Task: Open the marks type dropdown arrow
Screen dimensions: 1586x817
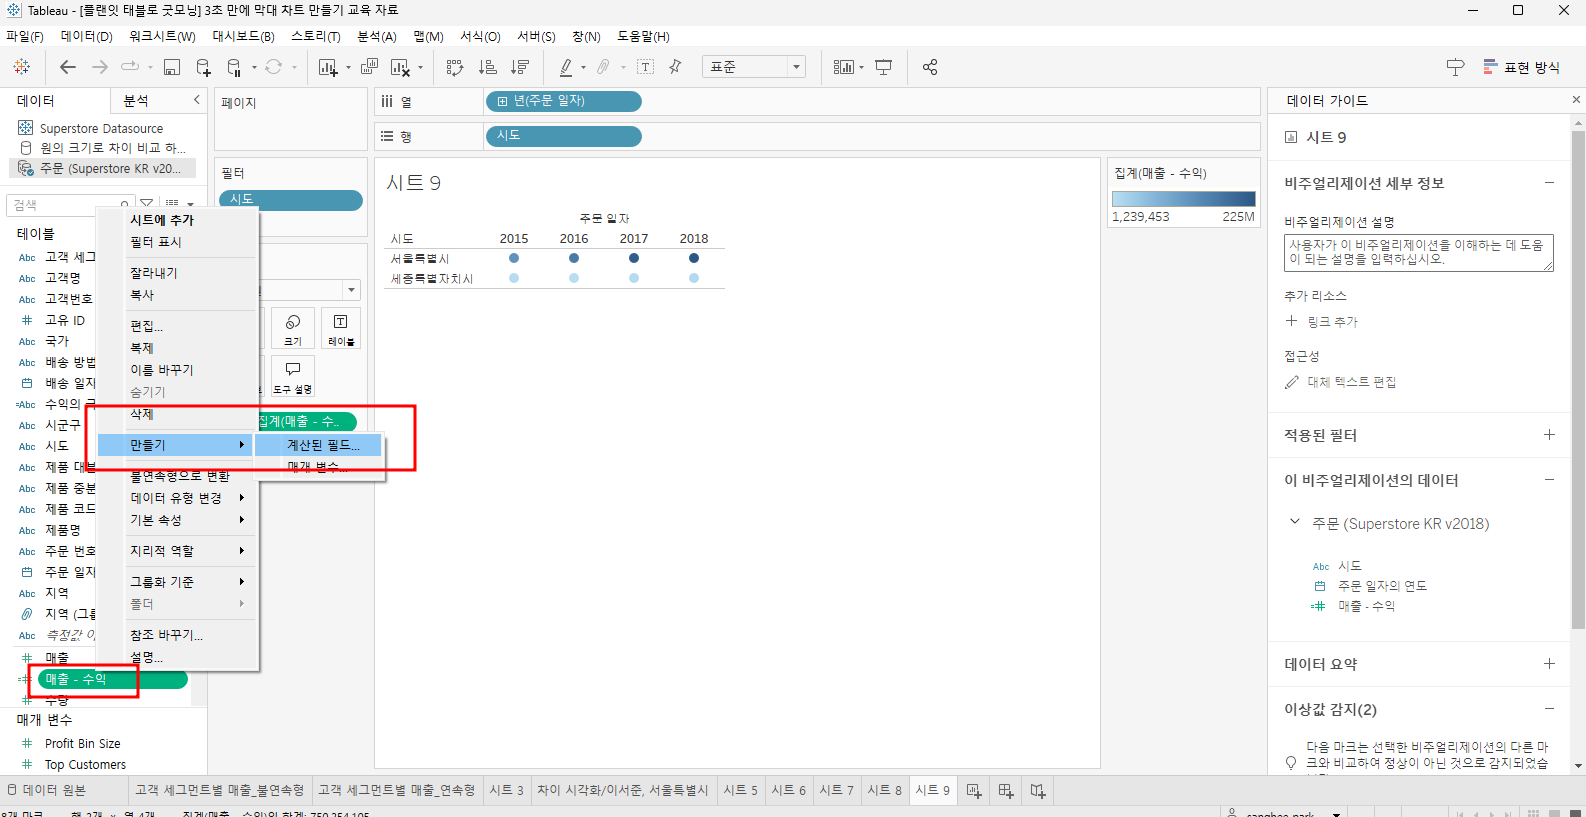Action: click(x=351, y=290)
